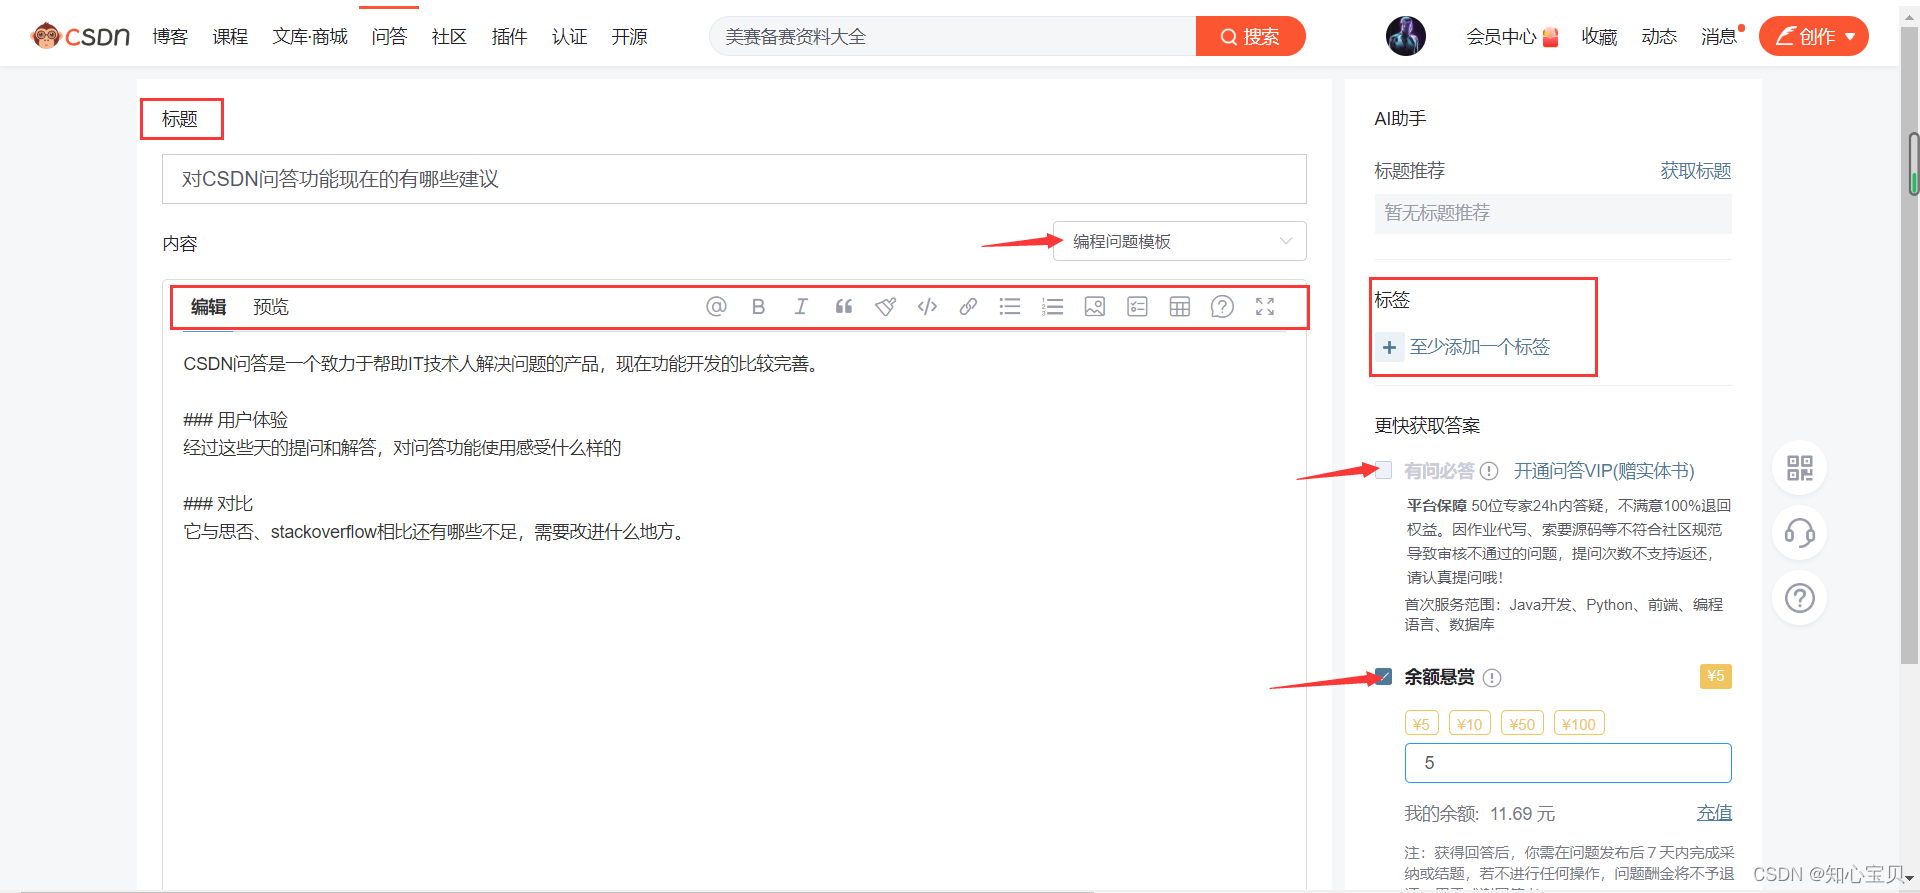1920x893 pixels.
Task: Click the 搜索 search button
Action: [x=1250, y=36]
